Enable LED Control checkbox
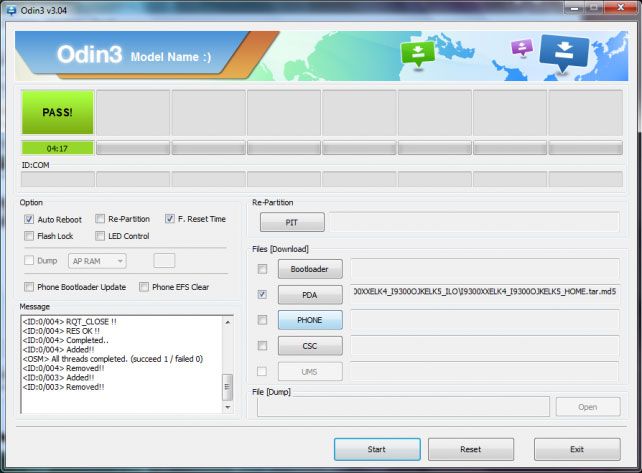 (x=99, y=236)
